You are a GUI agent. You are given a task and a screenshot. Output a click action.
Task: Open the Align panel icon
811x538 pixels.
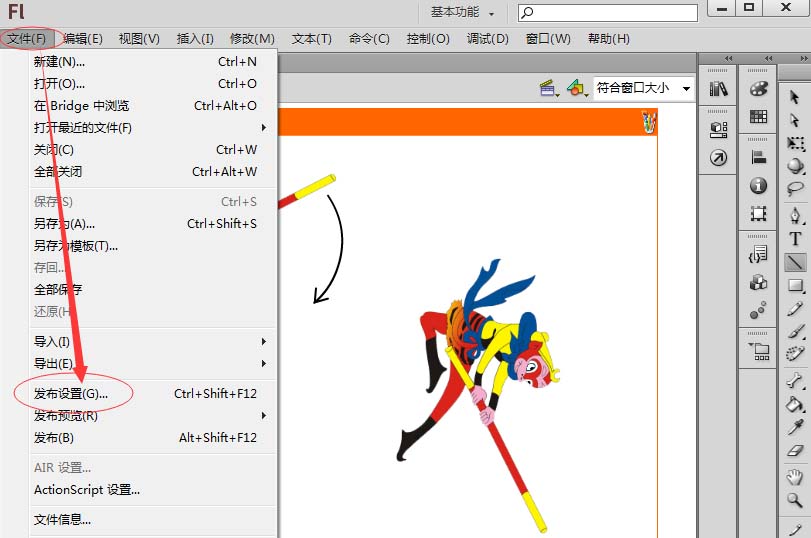[758, 157]
